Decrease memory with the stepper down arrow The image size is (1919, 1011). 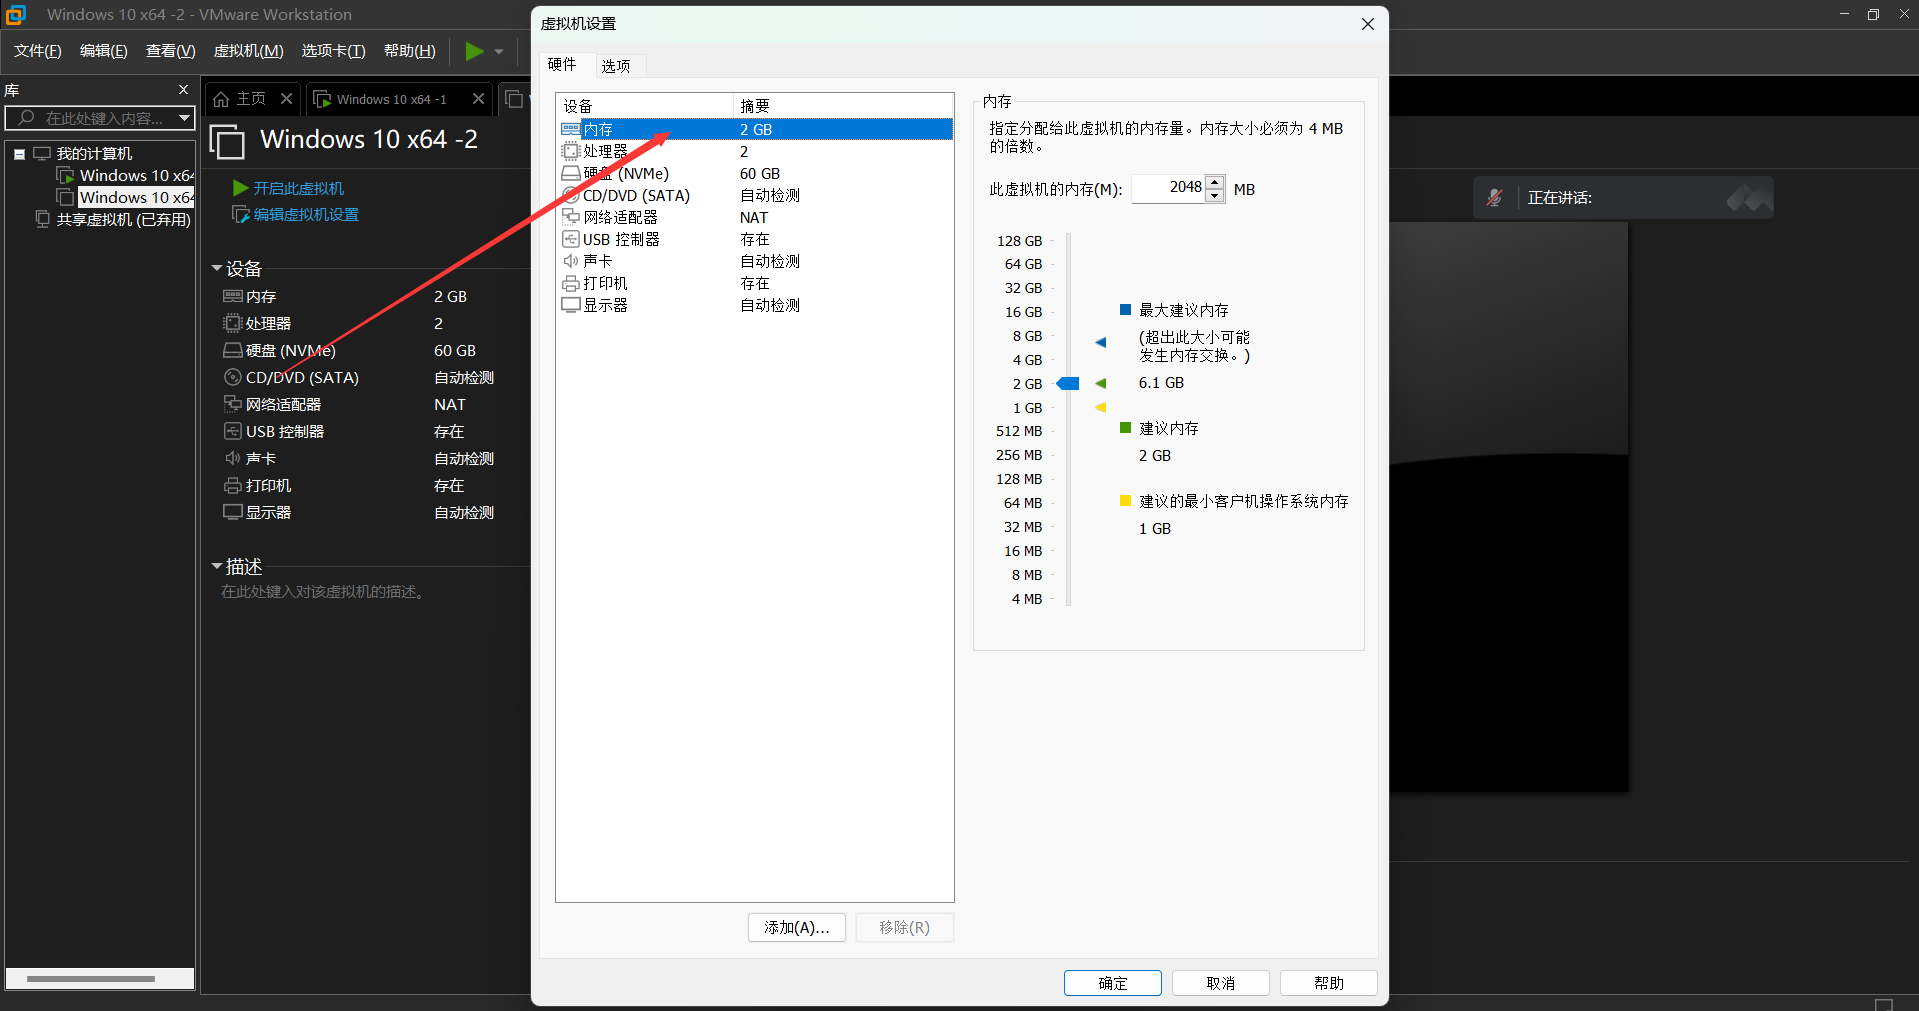coord(1215,195)
